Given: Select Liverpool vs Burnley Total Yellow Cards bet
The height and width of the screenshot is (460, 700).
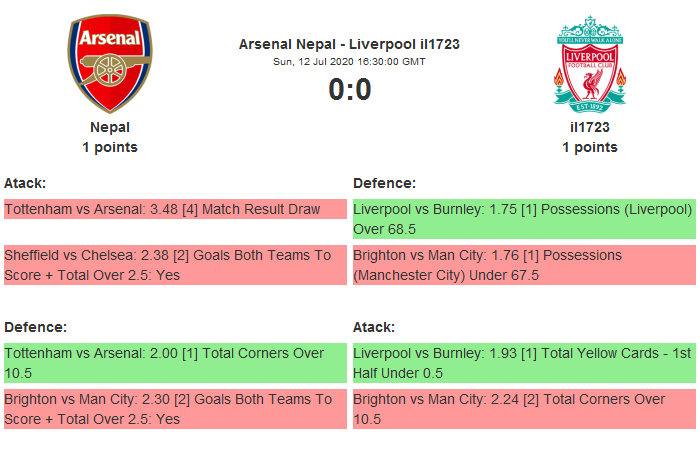Looking at the screenshot, I should [x=523, y=363].
